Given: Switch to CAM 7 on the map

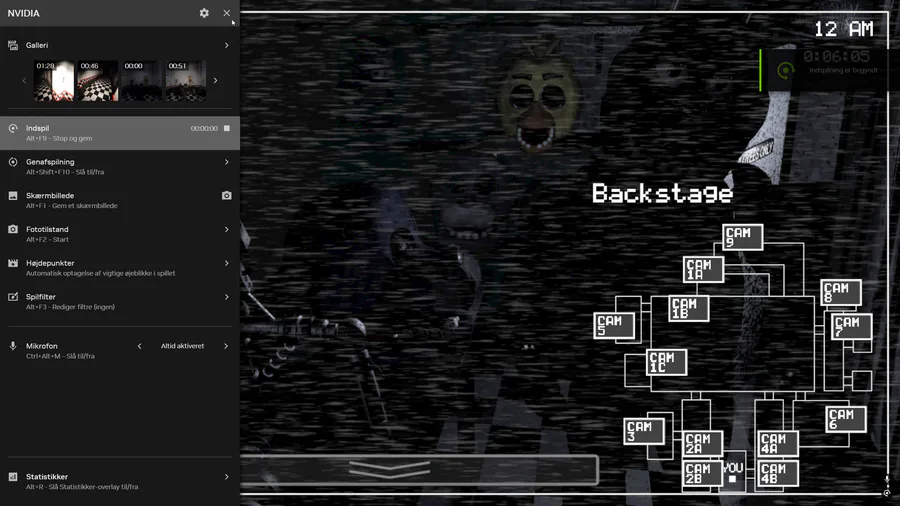Looking at the screenshot, I should coord(852,326).
